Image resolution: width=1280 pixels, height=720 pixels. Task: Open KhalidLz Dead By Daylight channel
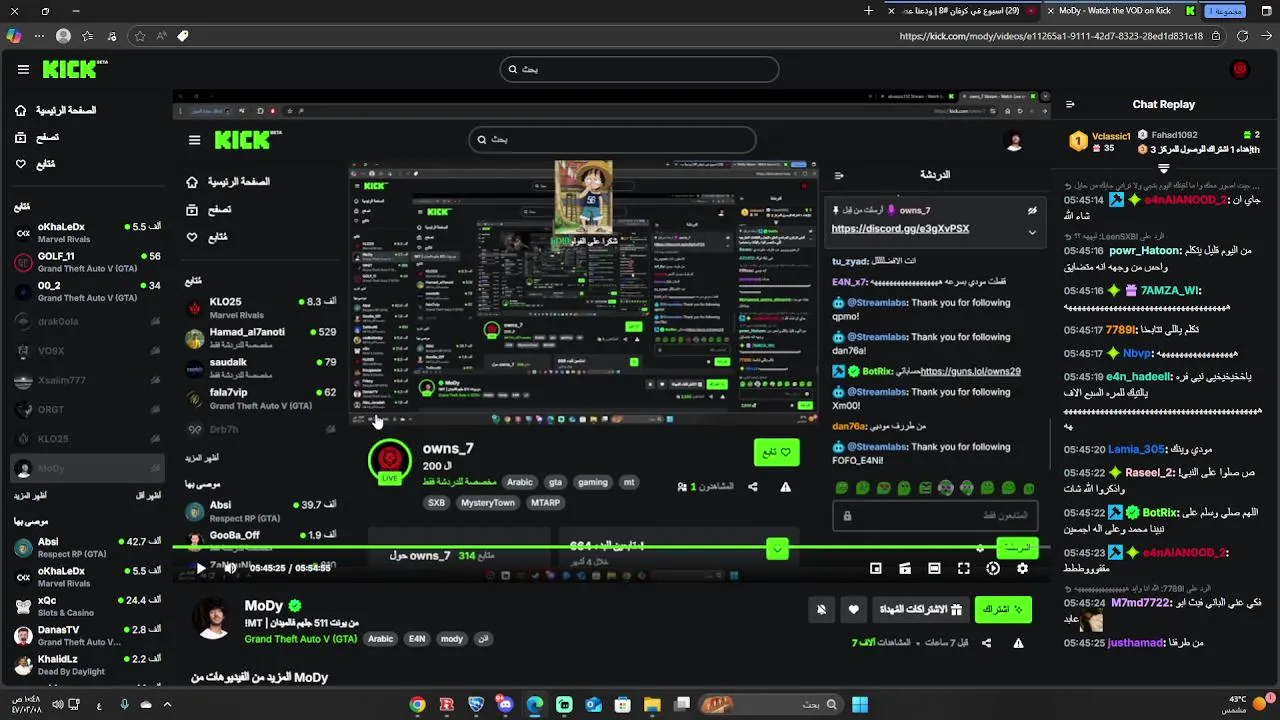[86, 665]
